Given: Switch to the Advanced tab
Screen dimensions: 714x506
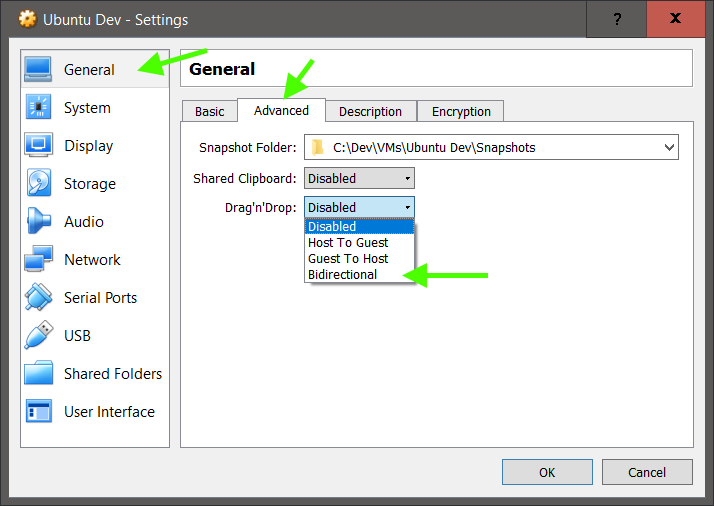Looking at the screenshot, I should 281,110.
